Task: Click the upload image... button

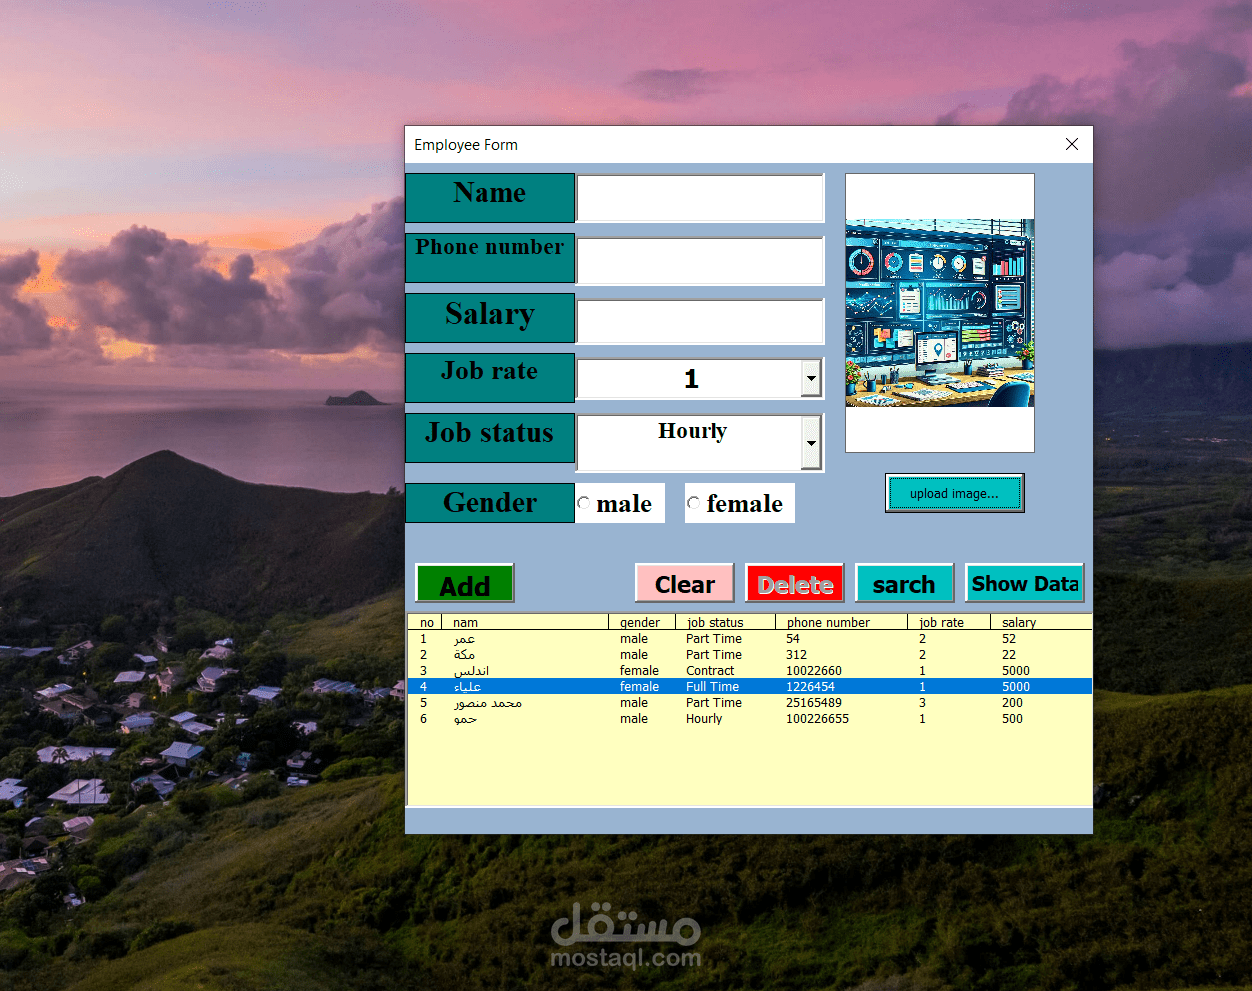Action: pos(954,493)
